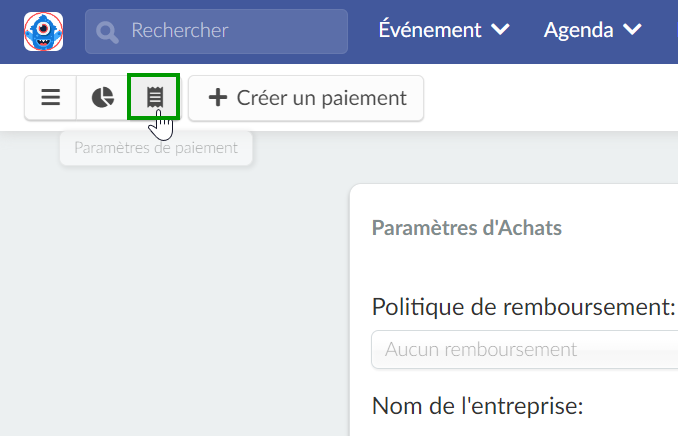Open the Politique de remboursement dropdown
The width and height of the screenshot is (678, 436).
pos(524,349)
